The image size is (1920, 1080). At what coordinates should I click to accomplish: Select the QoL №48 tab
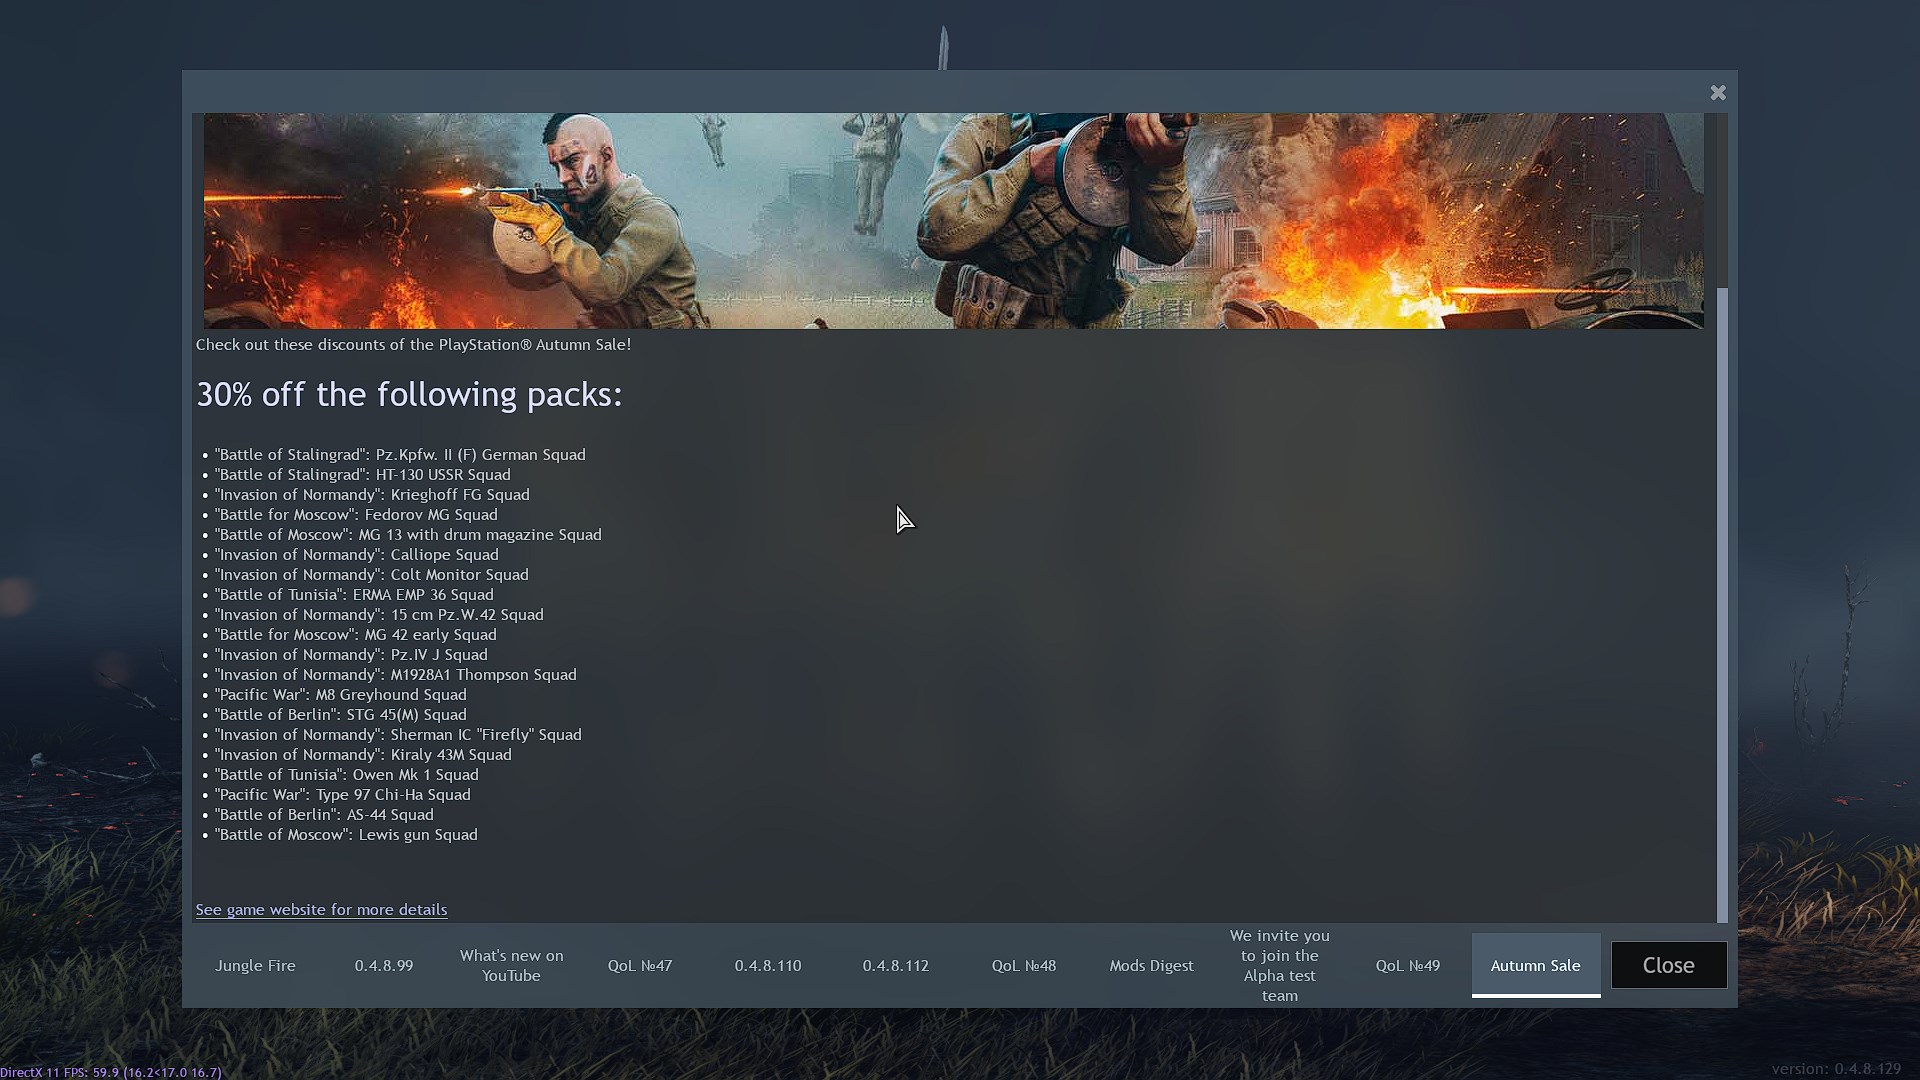[1023, 965]
